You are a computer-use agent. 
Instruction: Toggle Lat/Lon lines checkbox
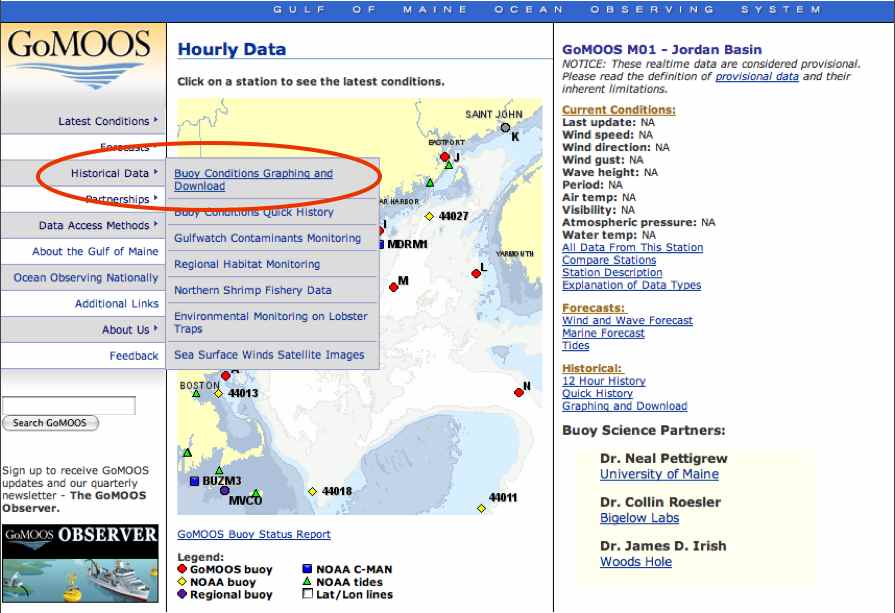(x=307, y=594)
